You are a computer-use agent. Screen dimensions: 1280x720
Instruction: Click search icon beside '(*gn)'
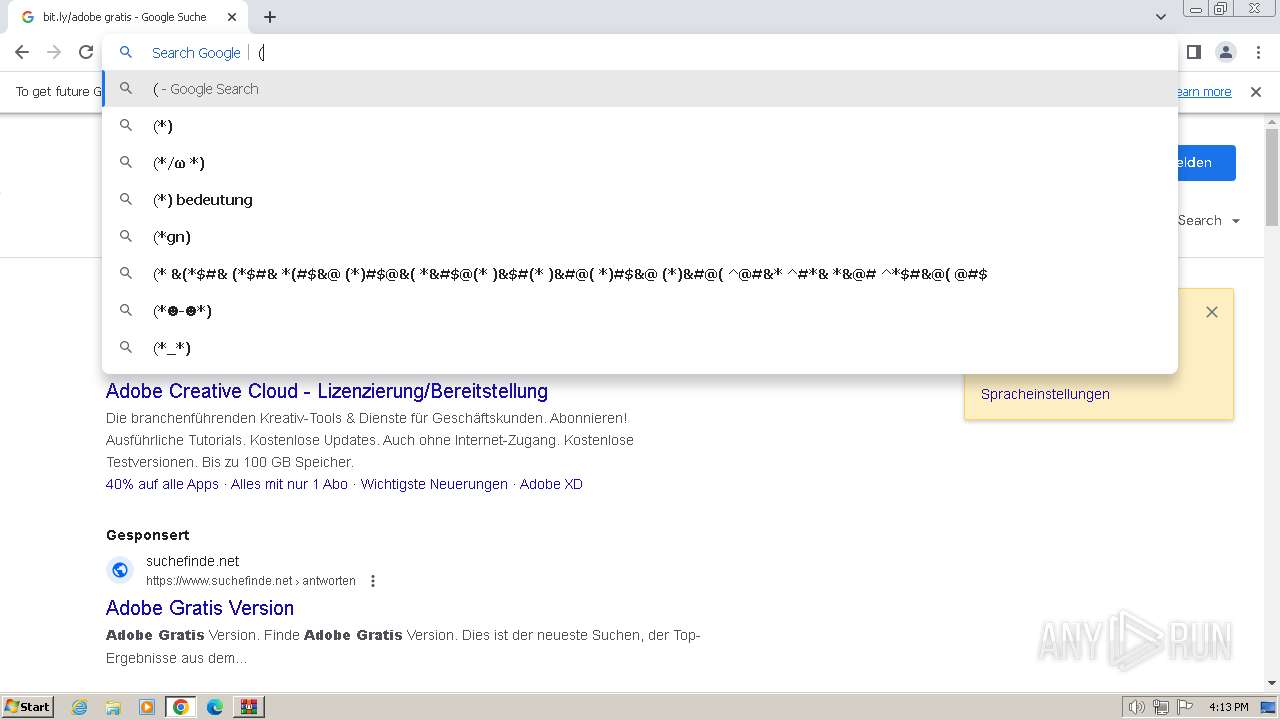pos(126,236)
